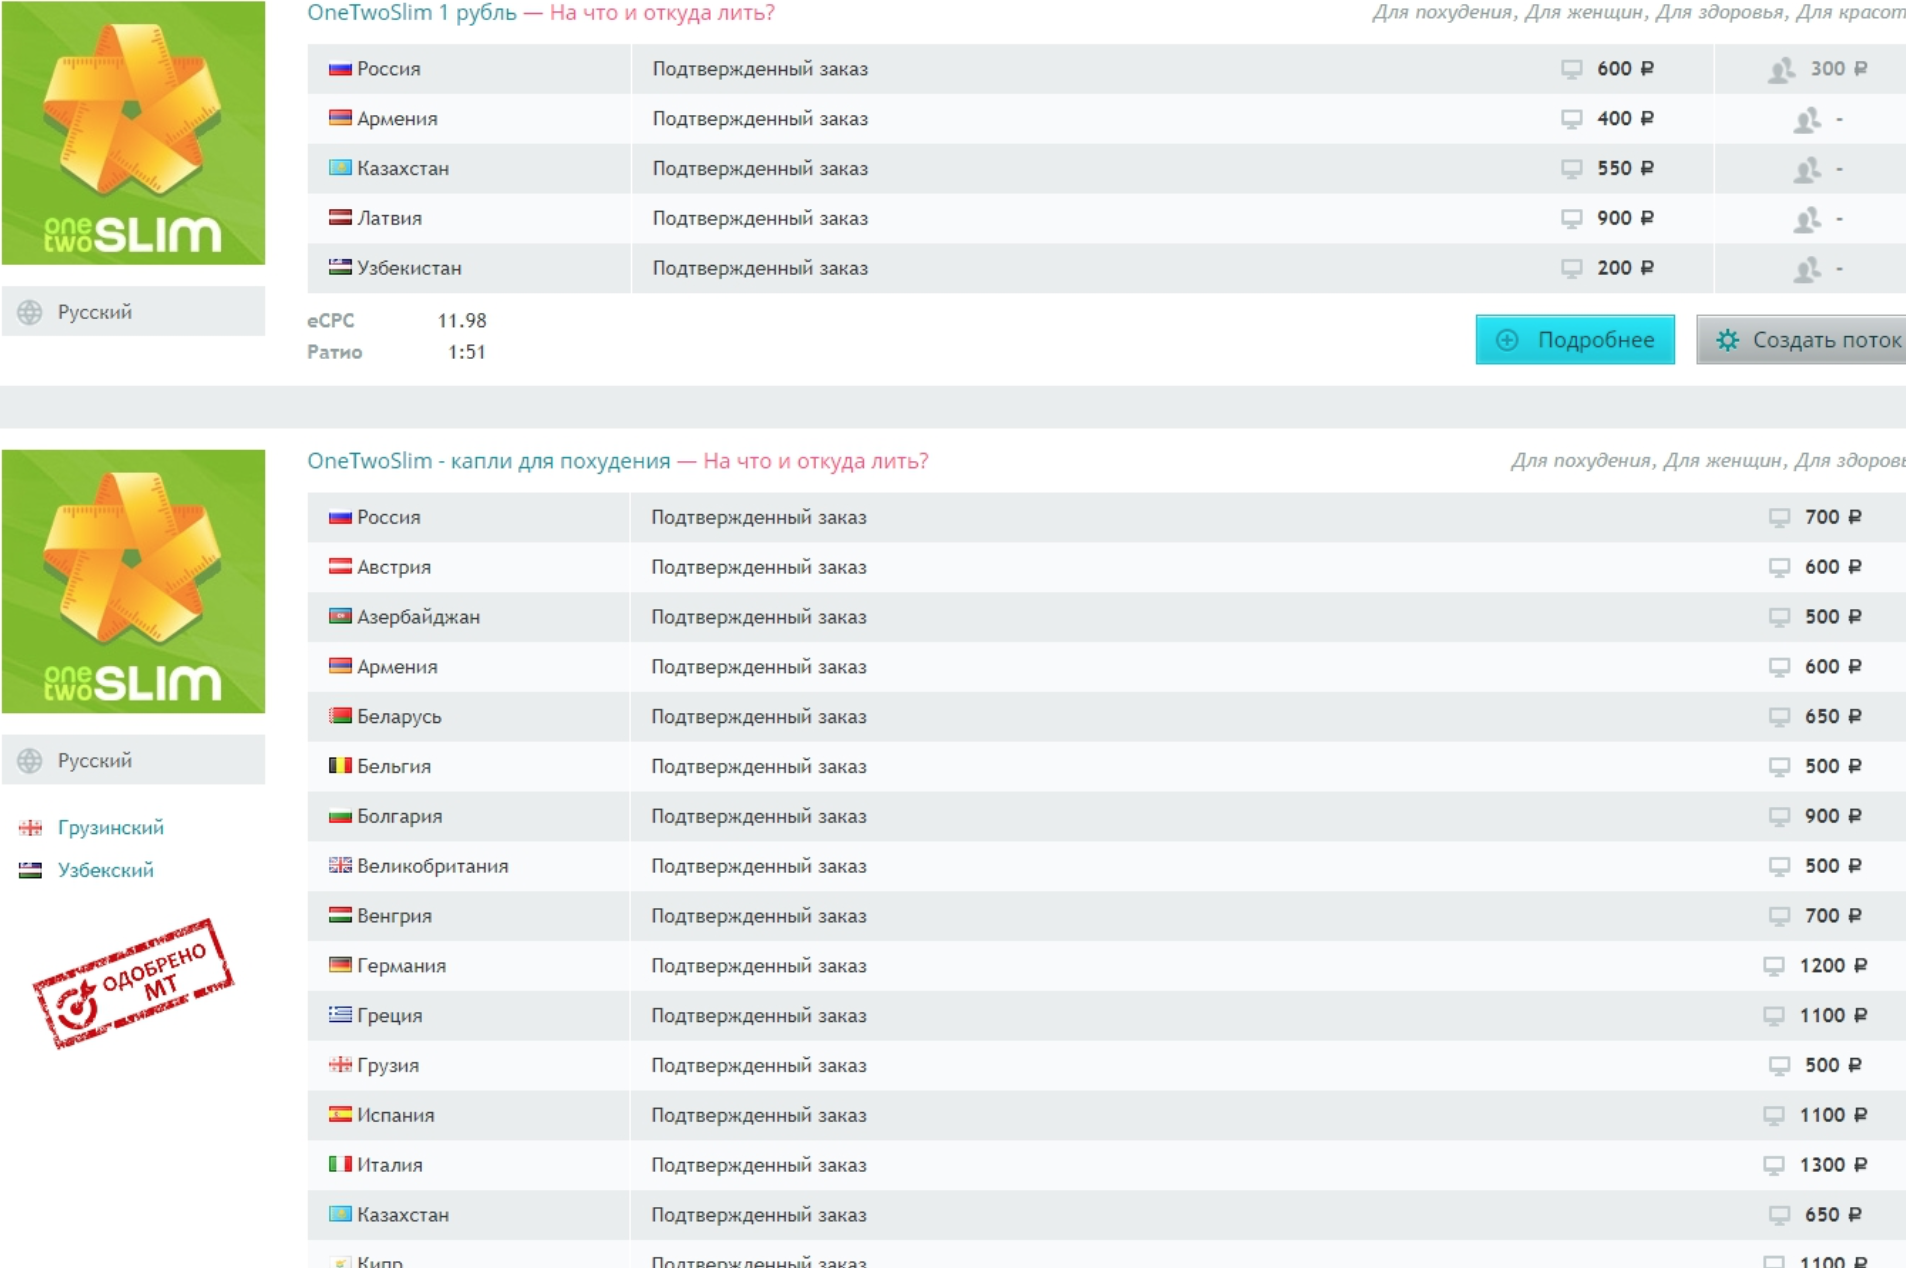Click the Germany flag icon
Image resolution: width=1906 pixels, height=1268 pixels.
(340, 965)
